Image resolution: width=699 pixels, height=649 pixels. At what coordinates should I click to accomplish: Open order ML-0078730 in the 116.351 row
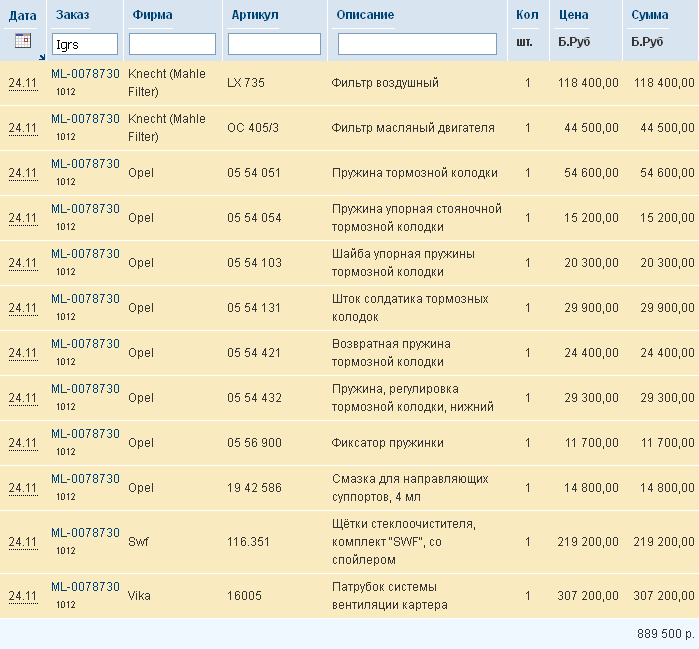tap(85, 533)
